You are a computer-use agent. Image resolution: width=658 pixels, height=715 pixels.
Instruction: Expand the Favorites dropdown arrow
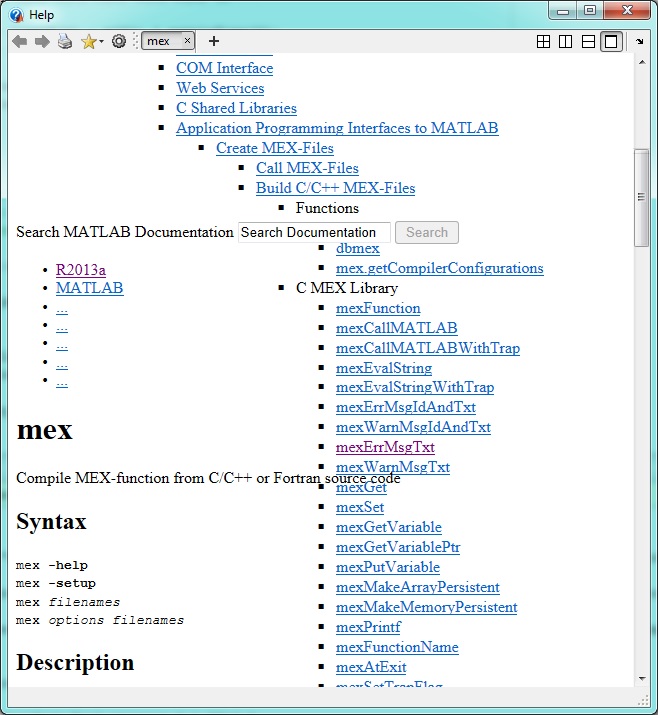(x=101, y=42)
